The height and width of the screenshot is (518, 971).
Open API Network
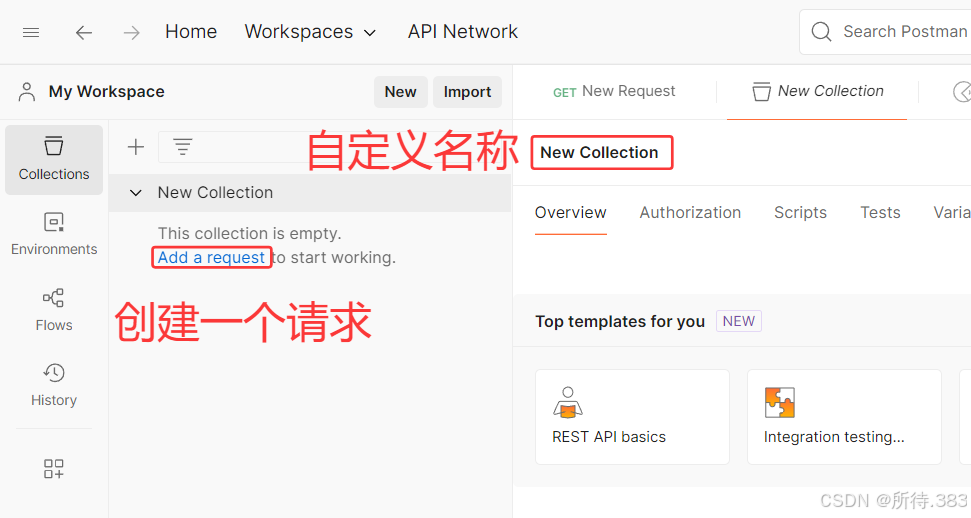tap(463, 32)
